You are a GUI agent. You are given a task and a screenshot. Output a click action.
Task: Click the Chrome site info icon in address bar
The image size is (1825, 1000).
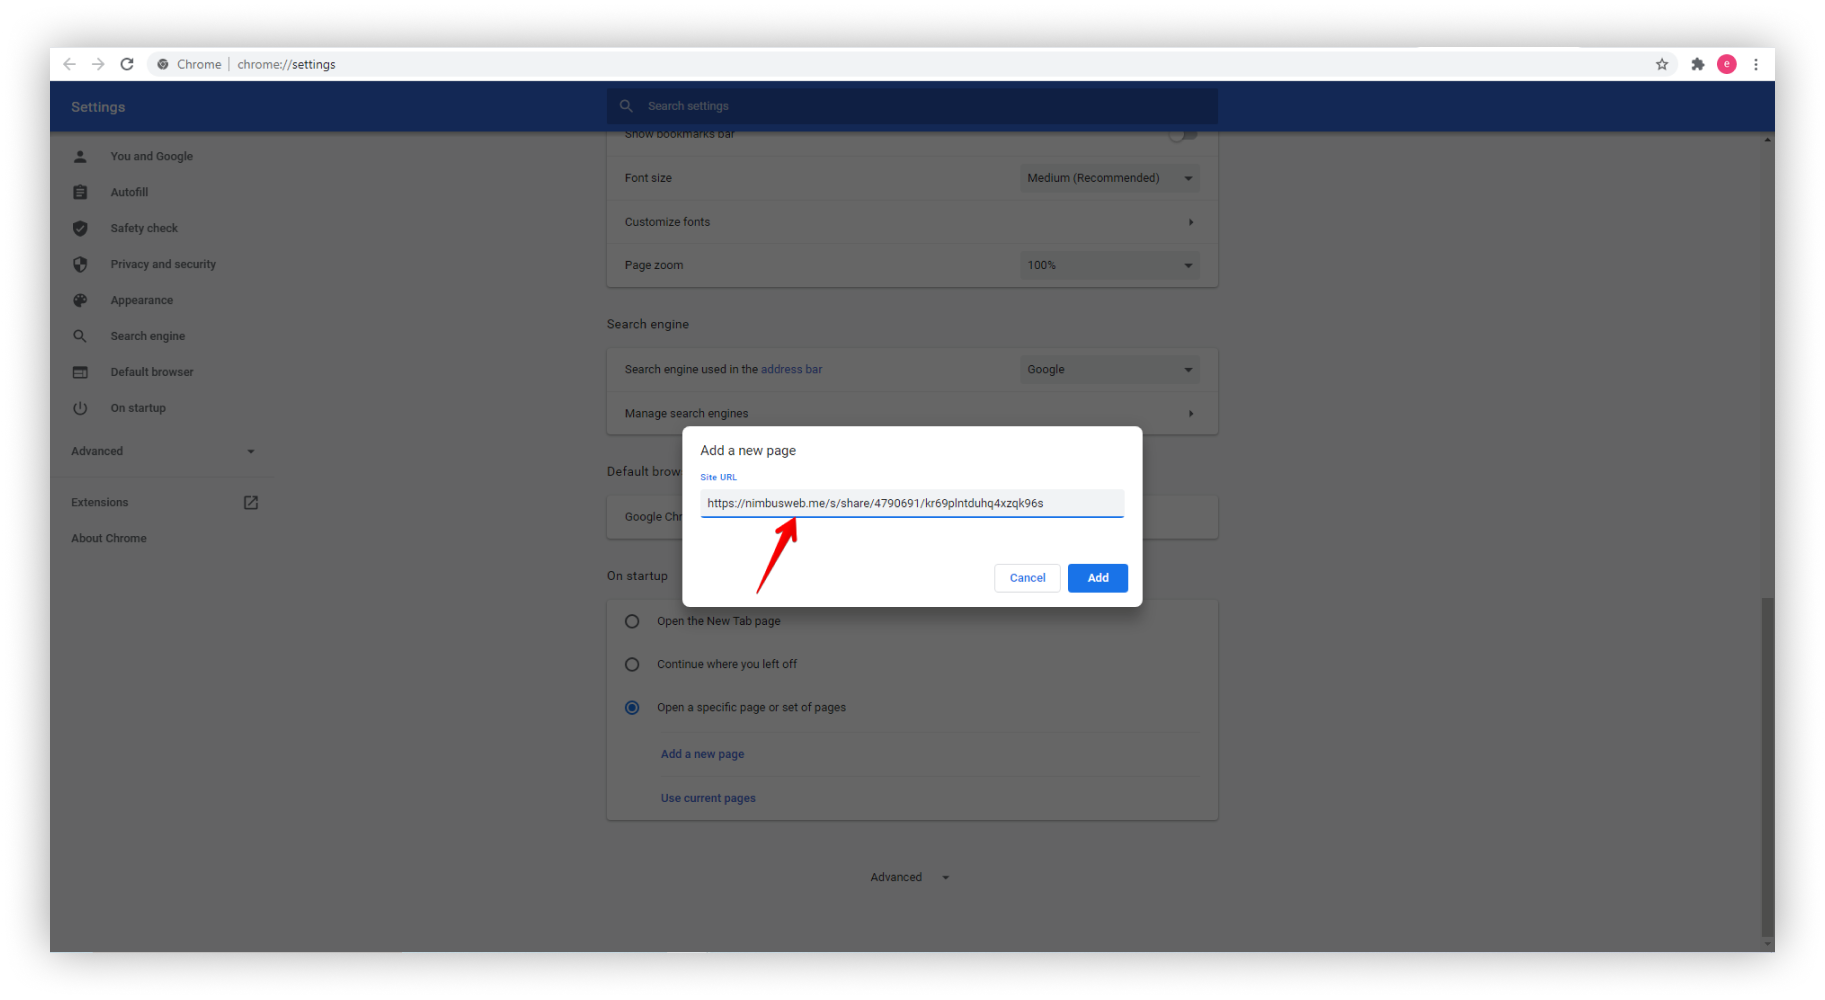(163, 64)
